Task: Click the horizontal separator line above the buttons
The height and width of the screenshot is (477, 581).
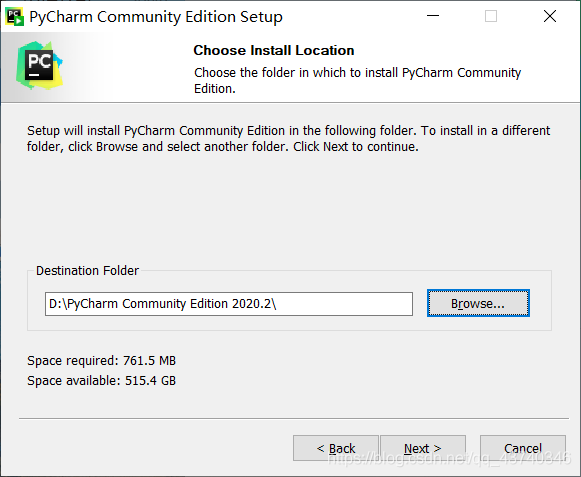Action: click(x=294, y=418)
